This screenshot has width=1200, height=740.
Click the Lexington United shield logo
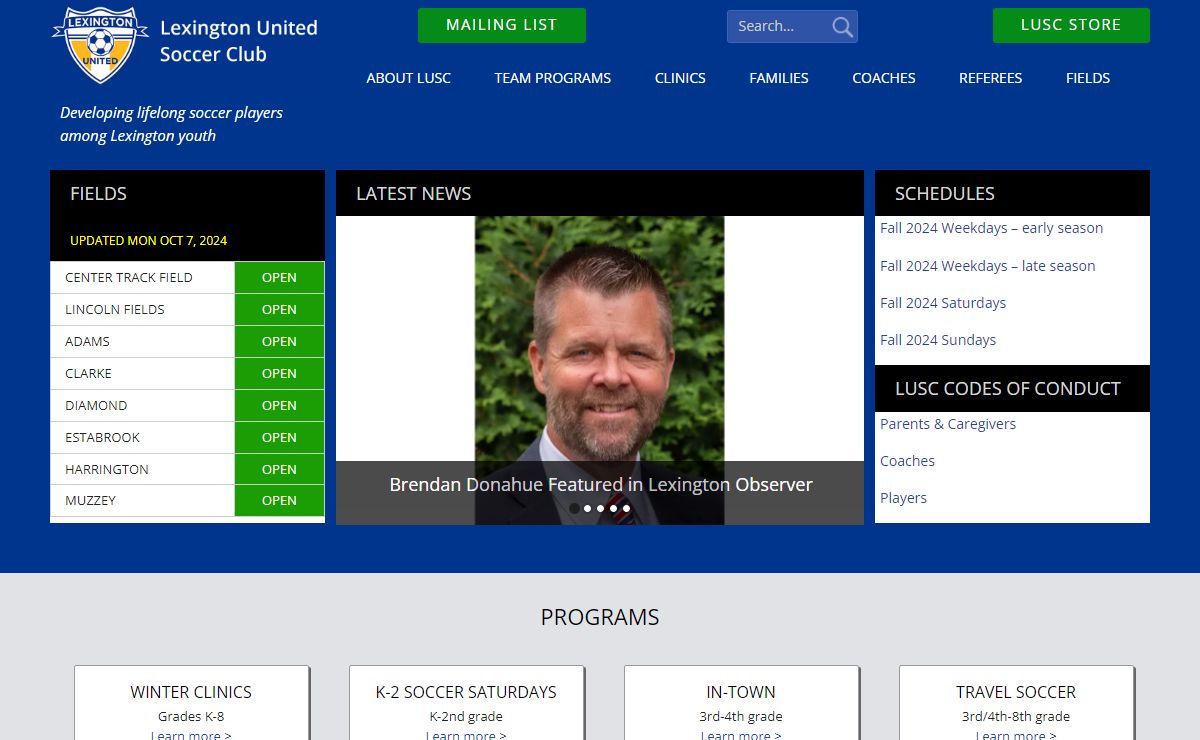(x=99, y=44)
